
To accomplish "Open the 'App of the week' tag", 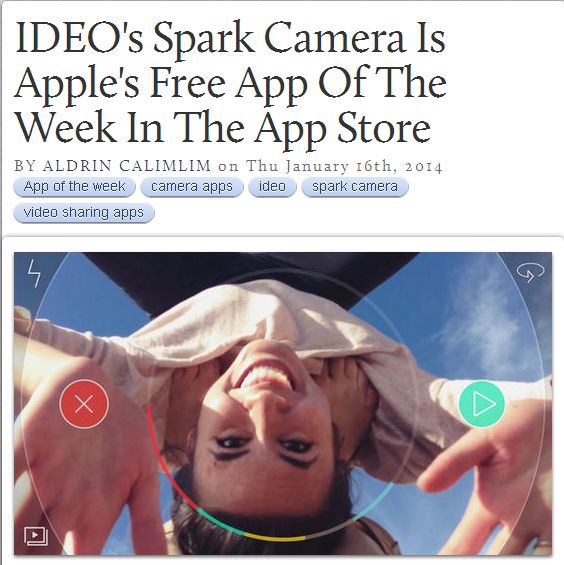I will click(75, 187).
